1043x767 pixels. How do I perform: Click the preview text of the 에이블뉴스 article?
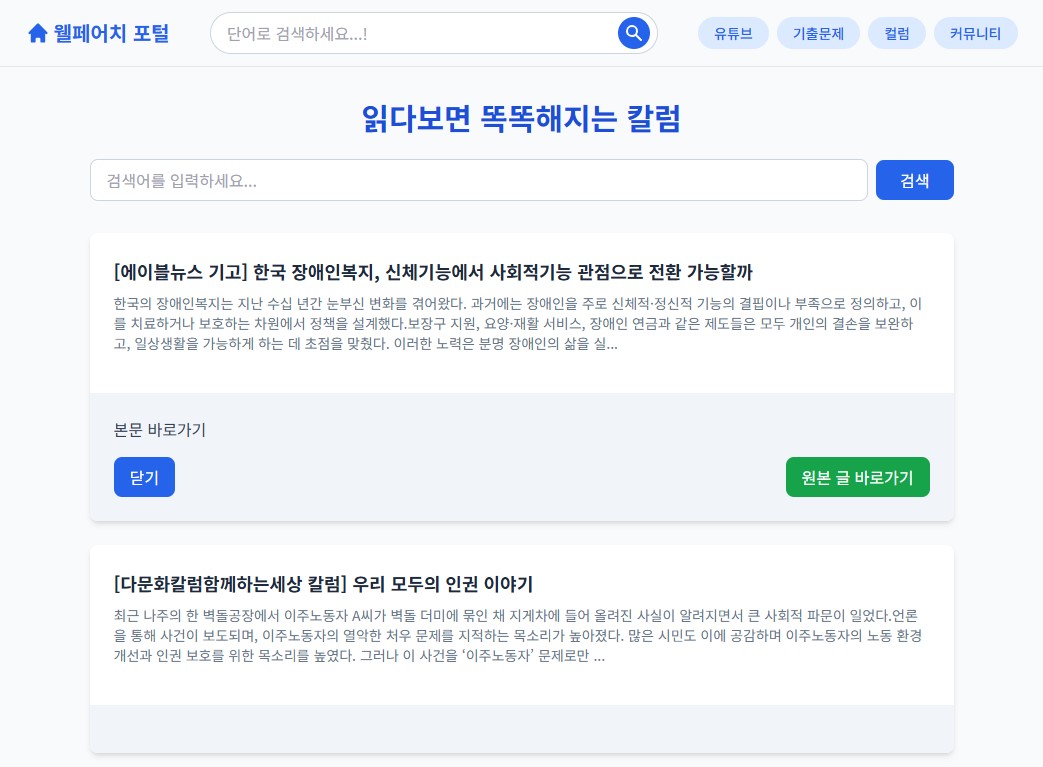click(518, 324)
